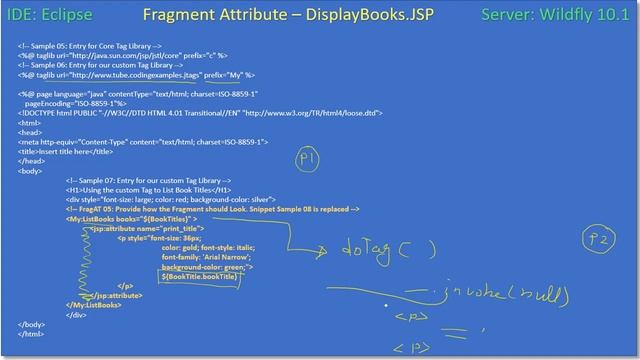Click the font-family 'Arial Narrow' line
The image size is (640, 360).
pyautogui.click(x=206, y=257)
